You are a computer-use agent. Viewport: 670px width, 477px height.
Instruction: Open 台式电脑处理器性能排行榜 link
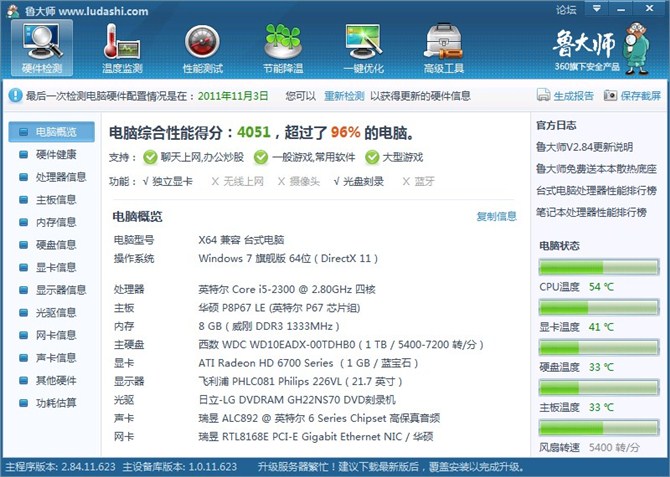tap(597, 191)
